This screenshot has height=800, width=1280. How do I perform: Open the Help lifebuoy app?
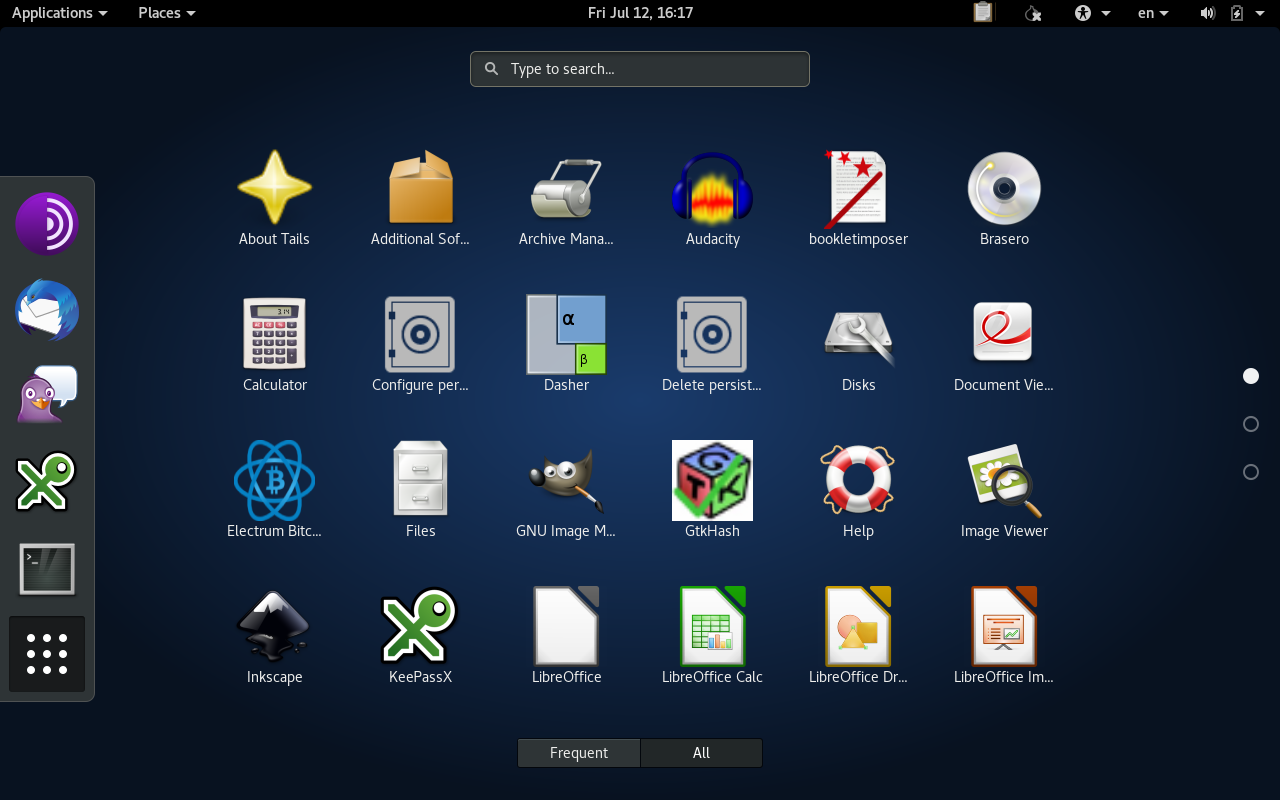(858, 490)
